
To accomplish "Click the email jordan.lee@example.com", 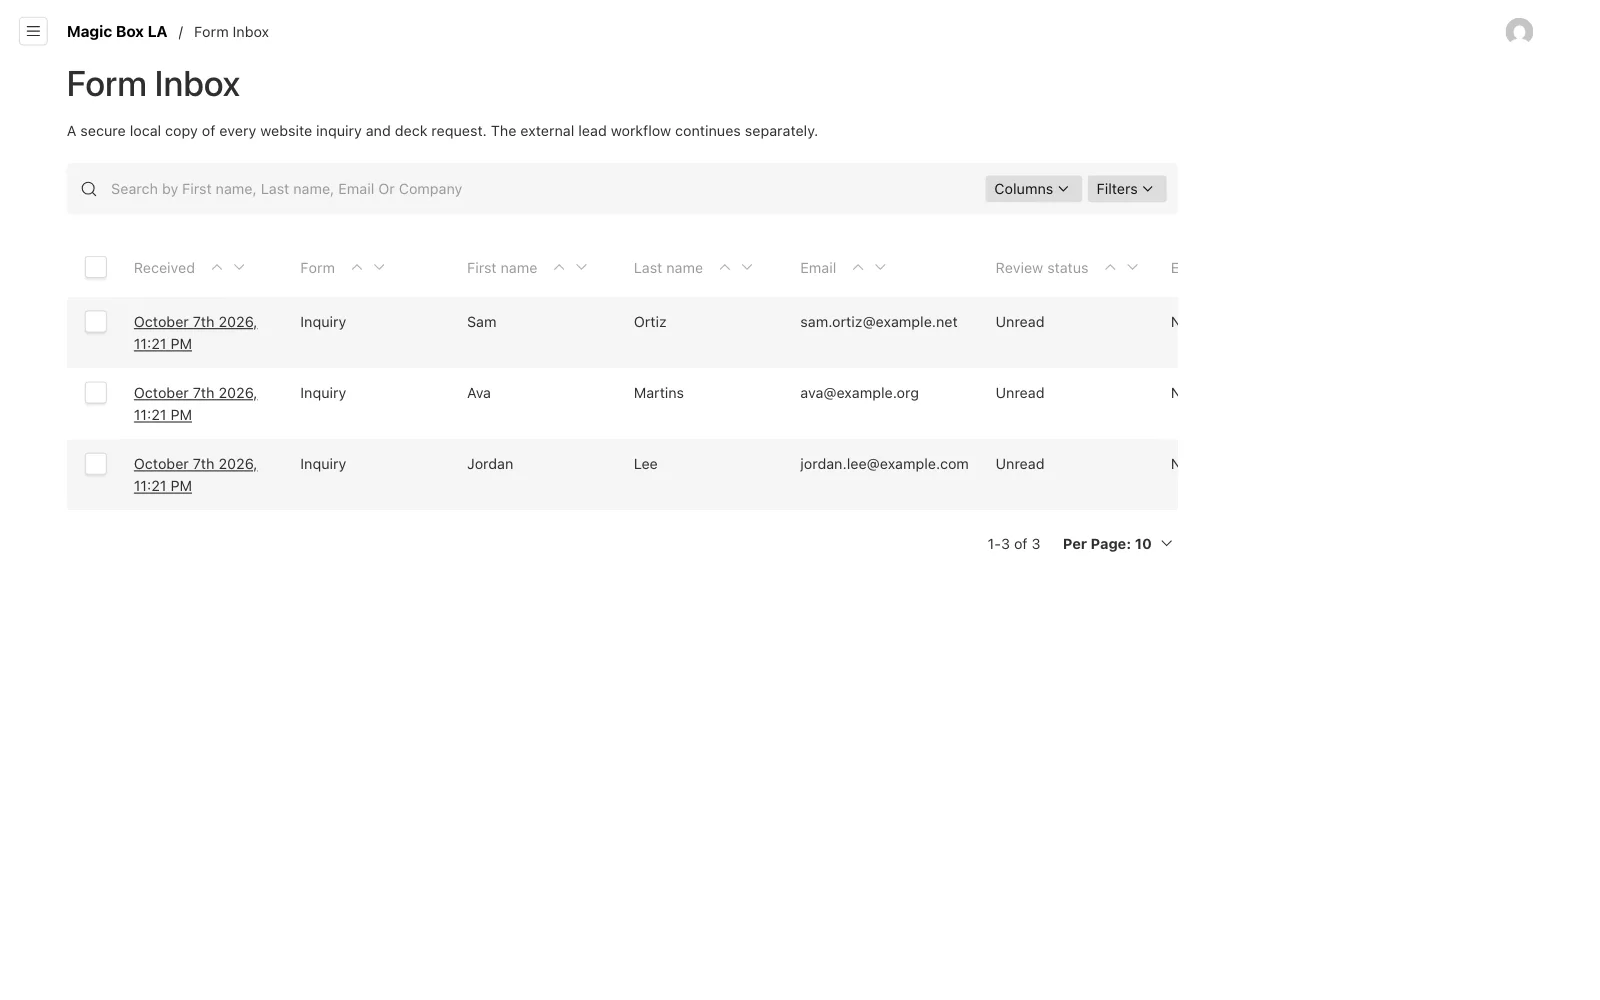I will (x=884, y=464).
